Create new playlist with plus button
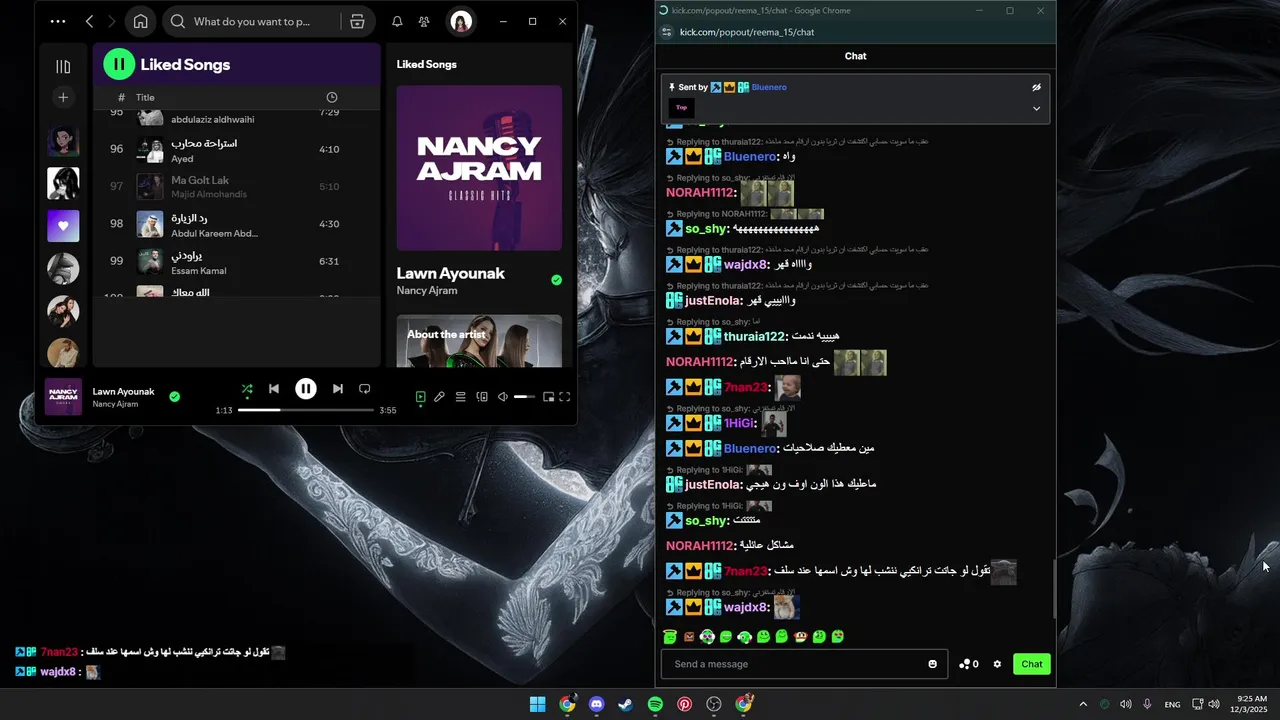 click(63, 97)
